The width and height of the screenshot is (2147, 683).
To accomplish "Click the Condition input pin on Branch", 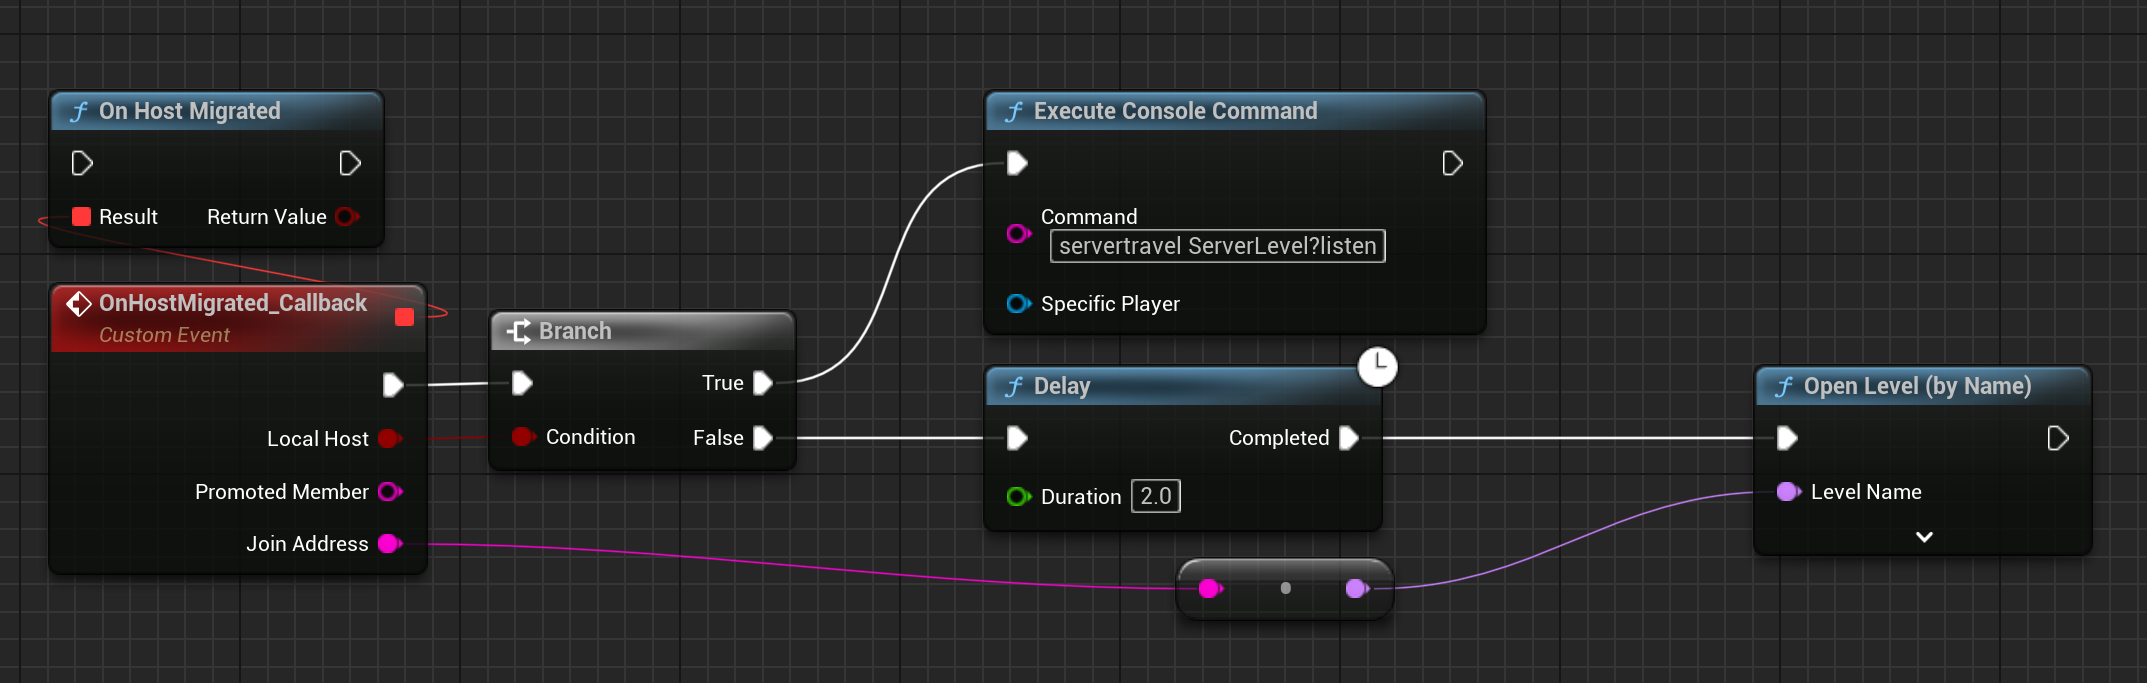I will 522,437.
